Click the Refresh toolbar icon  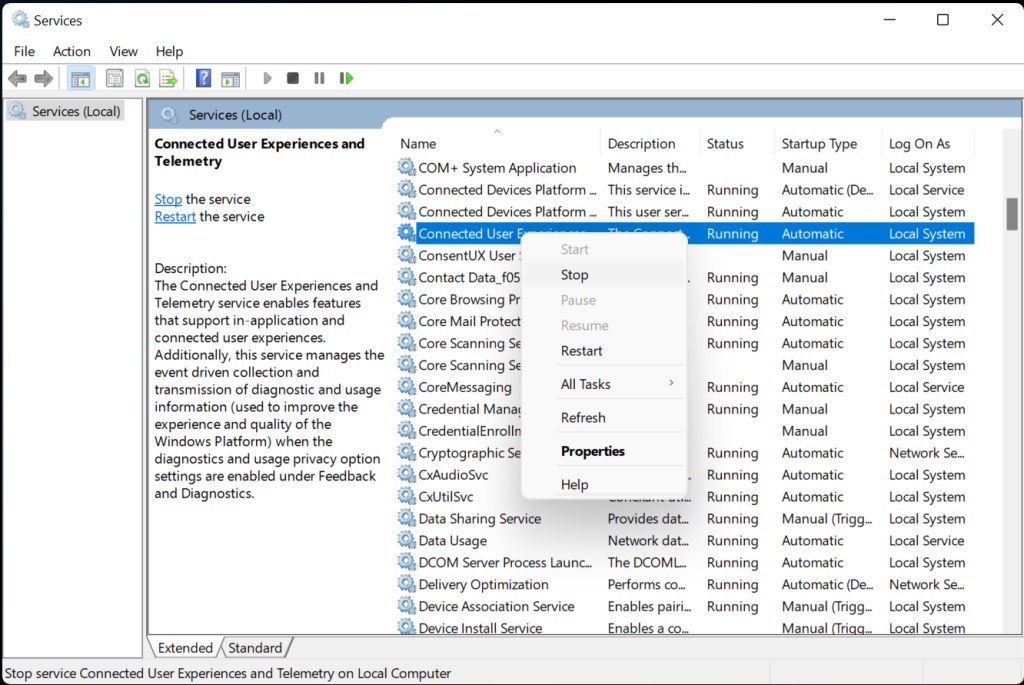(142, 78)
